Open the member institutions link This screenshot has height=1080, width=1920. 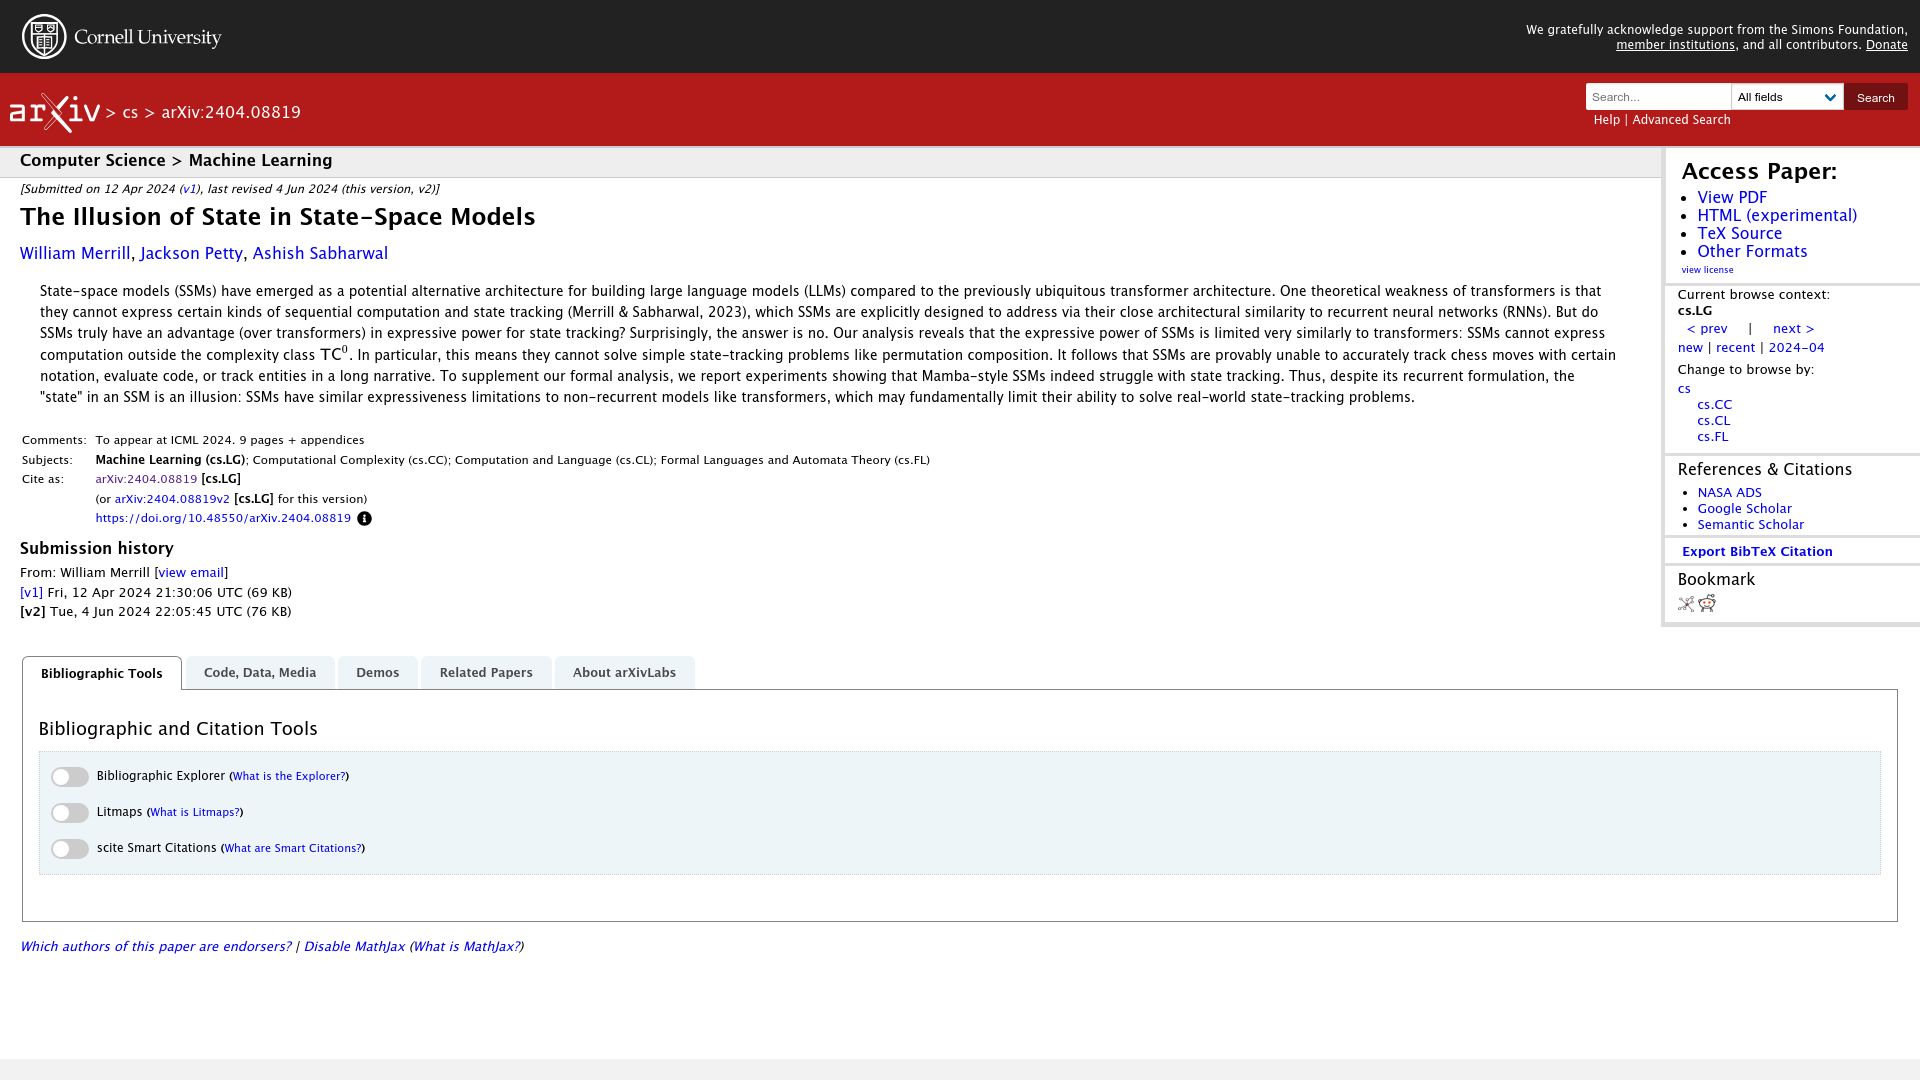coord(1675,45)
